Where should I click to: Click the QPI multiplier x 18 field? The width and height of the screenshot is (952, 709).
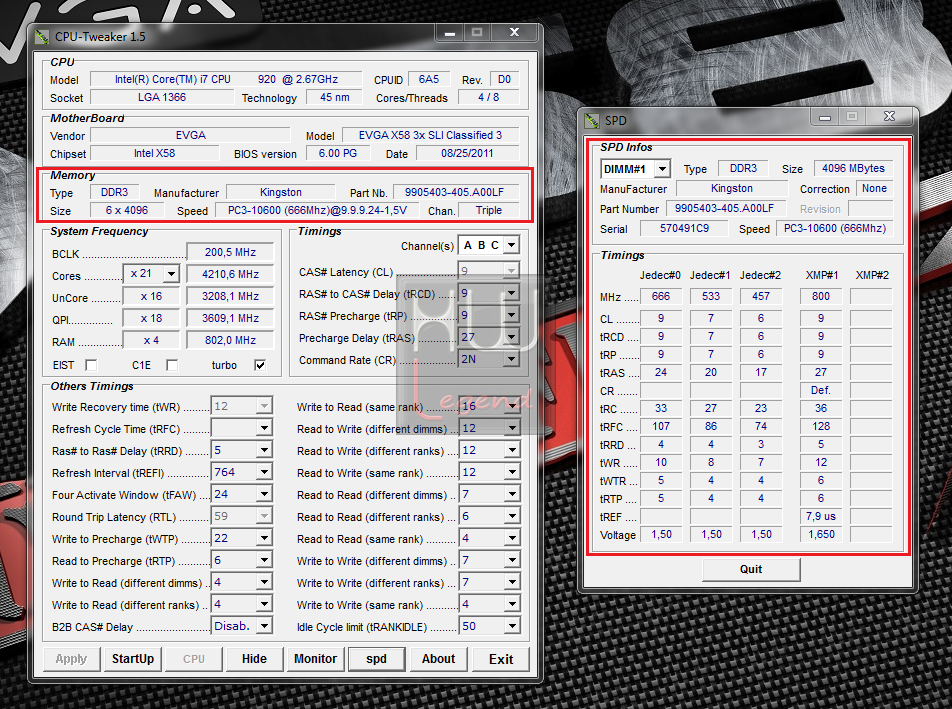pyautogui.click(x=151, y=318)
